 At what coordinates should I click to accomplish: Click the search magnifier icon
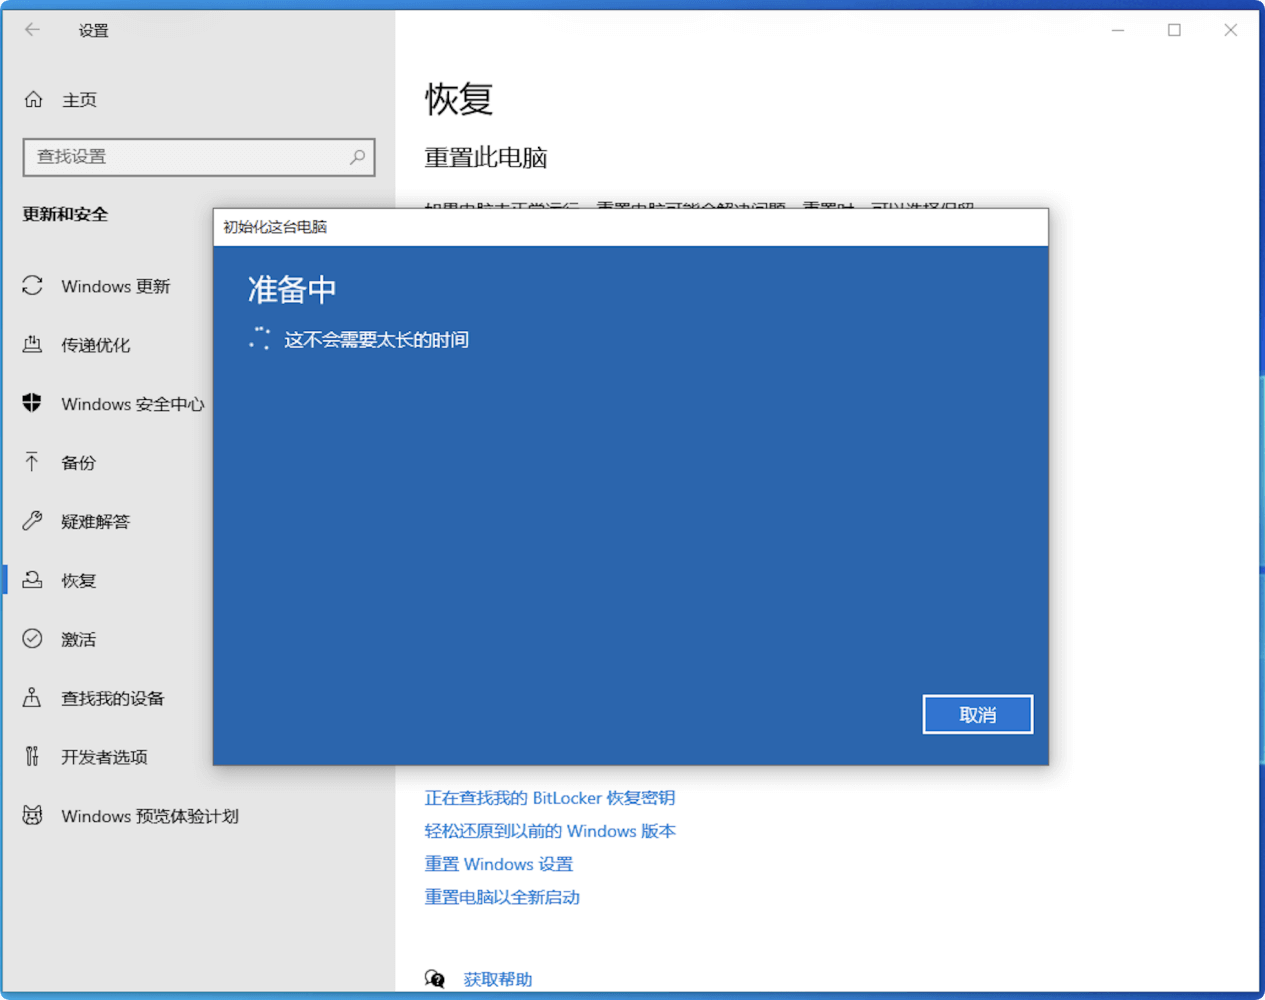pyautogui.click(x=357, y=157)
